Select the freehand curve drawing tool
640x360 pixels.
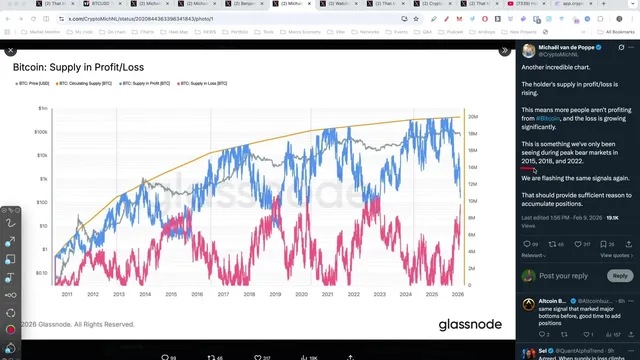tap(10, 223)
